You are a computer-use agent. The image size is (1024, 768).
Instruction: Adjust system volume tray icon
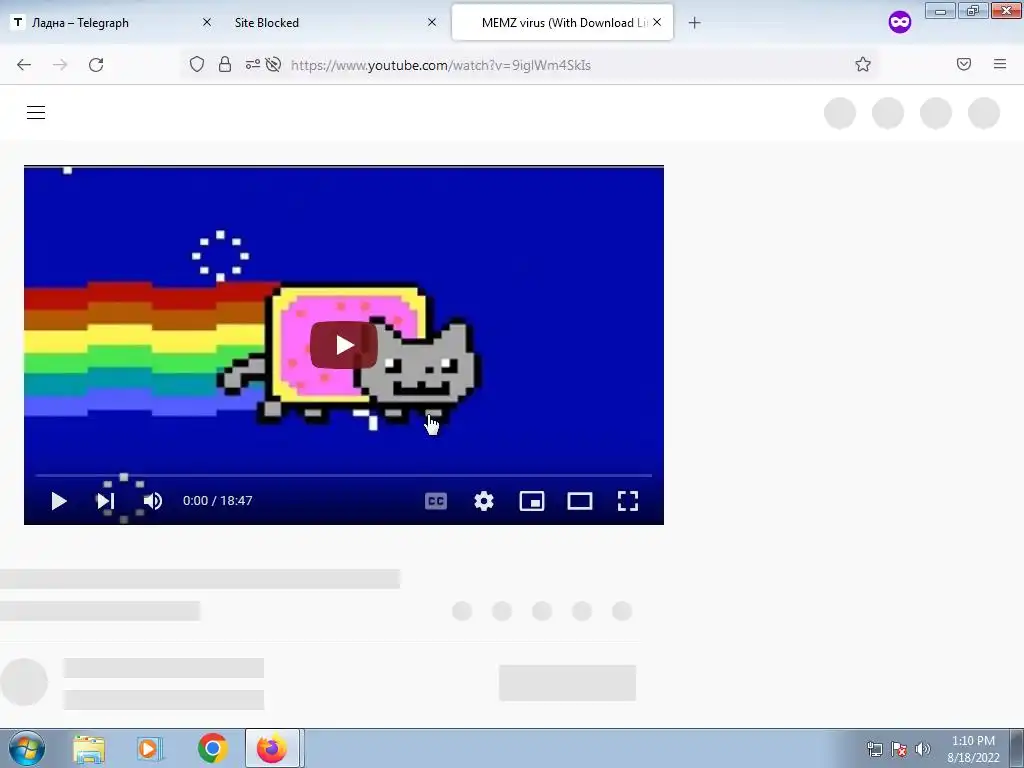point(923,749)
